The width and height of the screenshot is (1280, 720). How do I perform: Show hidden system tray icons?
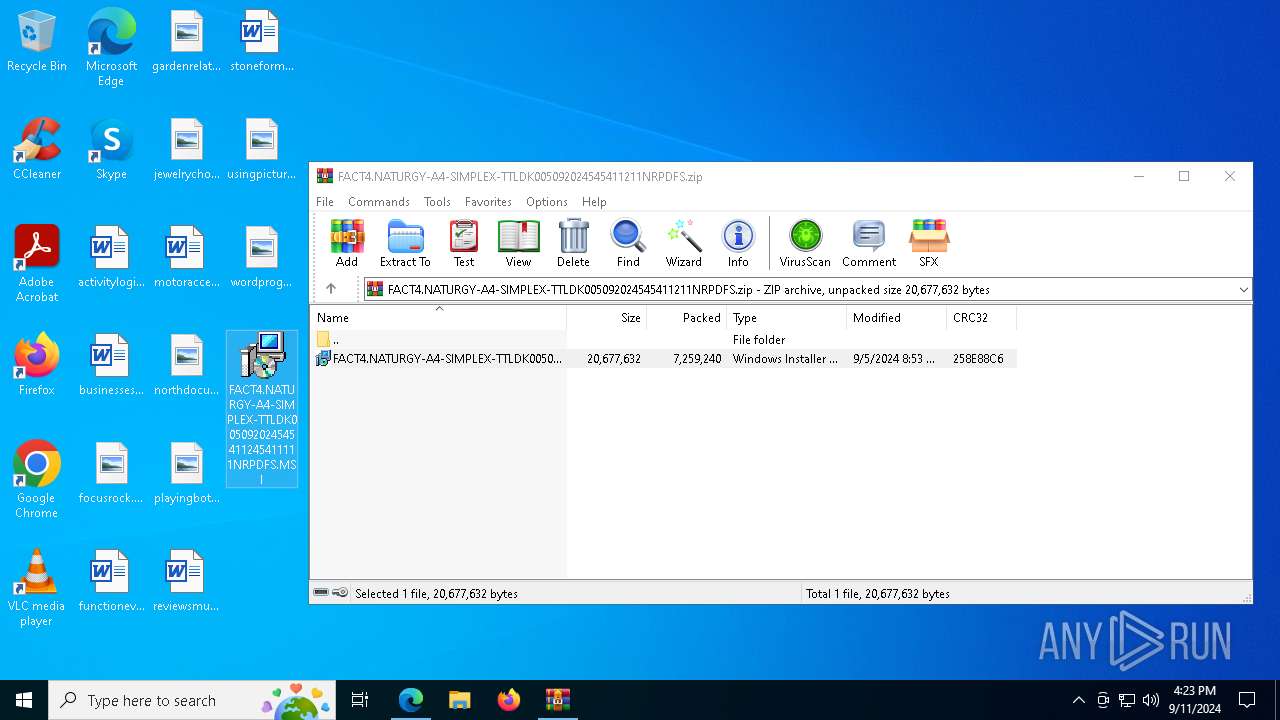coord(1078,700)
